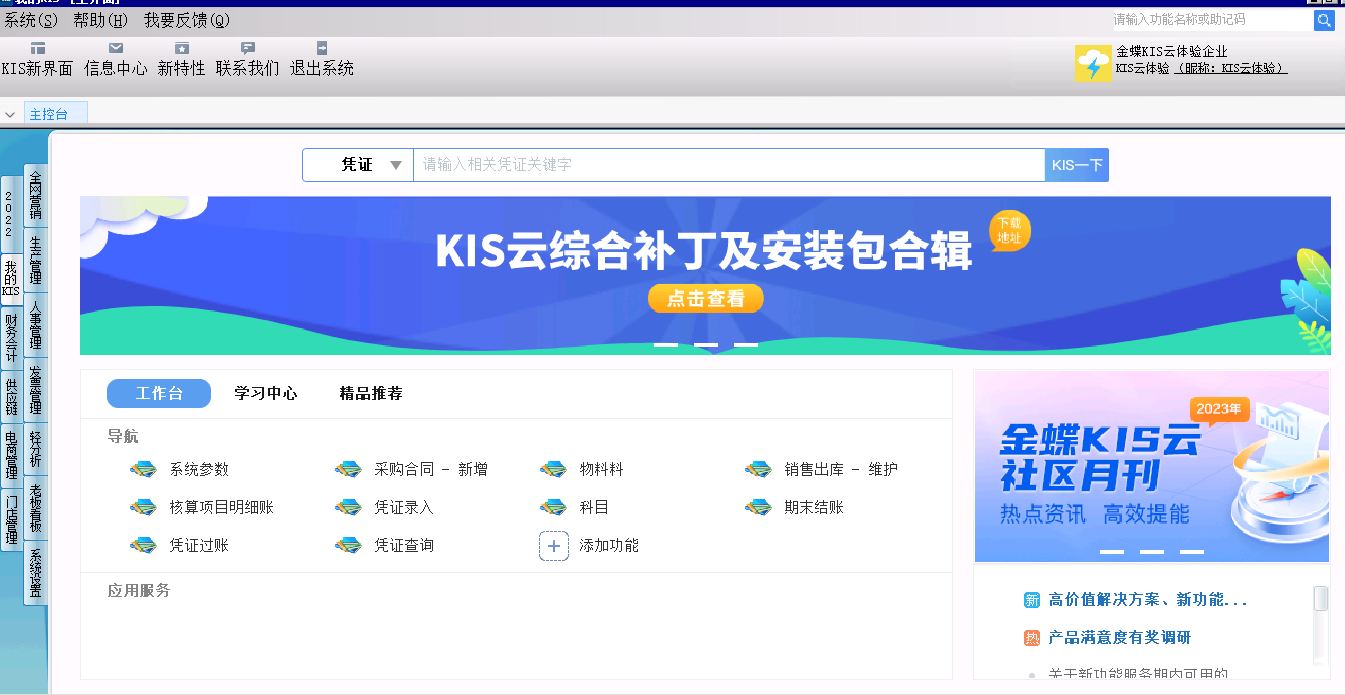Screen dimensions: 1345x695
Task: Open the 系统参数 shortcut icon
Action: 143,469
